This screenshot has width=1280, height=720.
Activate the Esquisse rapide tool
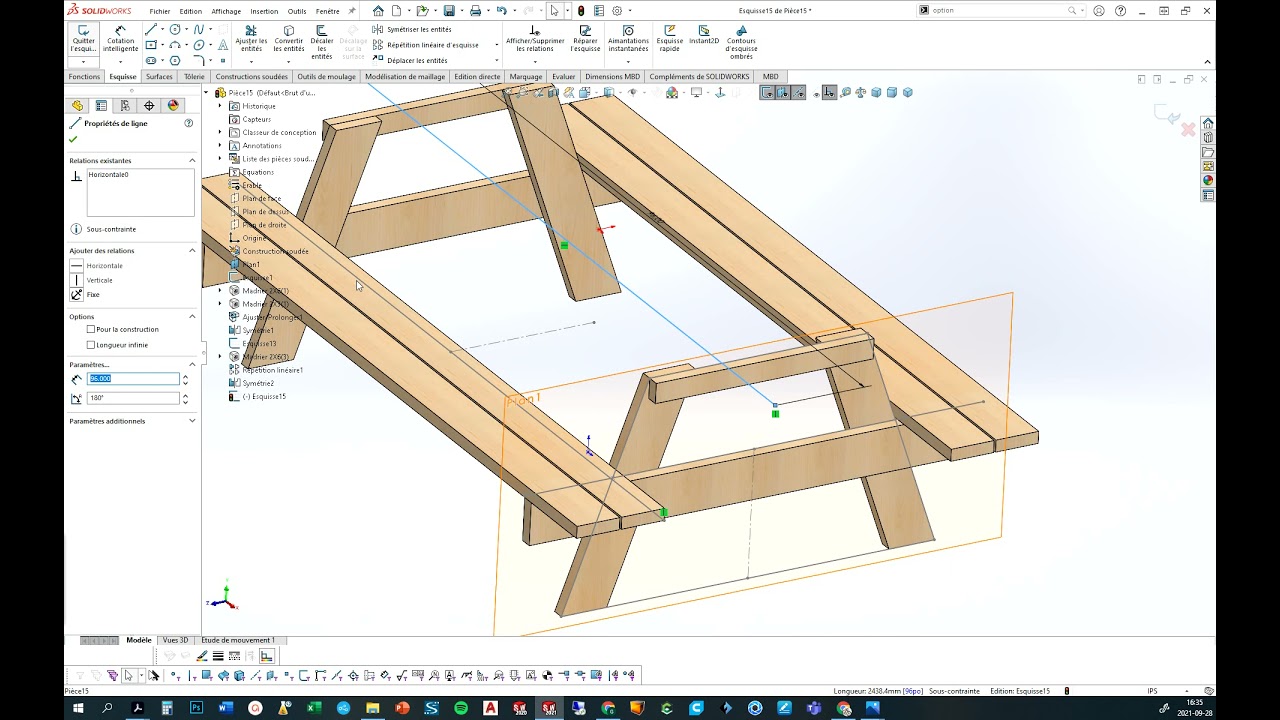(x=669, y=40)
